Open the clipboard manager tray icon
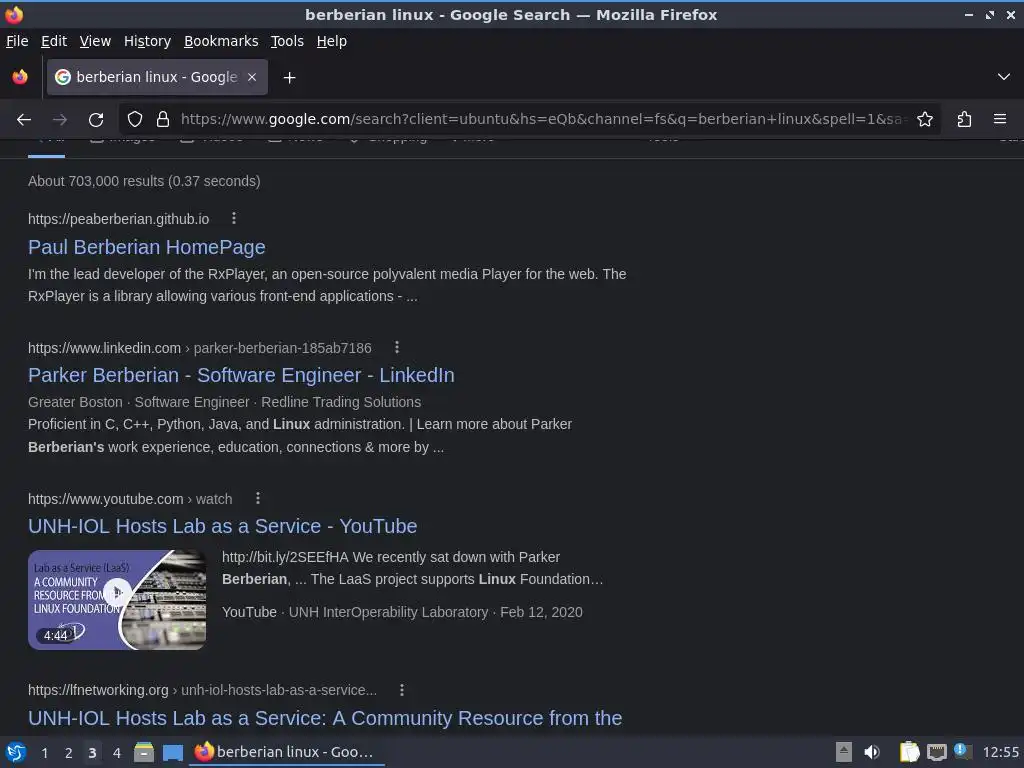This screenshot has height=768, width=1024. (x=909, y=752)
